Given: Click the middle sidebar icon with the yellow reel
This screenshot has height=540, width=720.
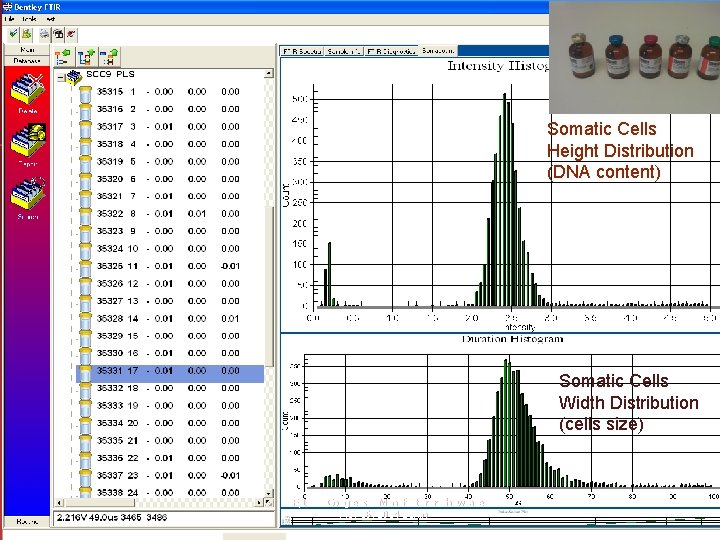Looking at the screenshot, I should tap(28, 140).
